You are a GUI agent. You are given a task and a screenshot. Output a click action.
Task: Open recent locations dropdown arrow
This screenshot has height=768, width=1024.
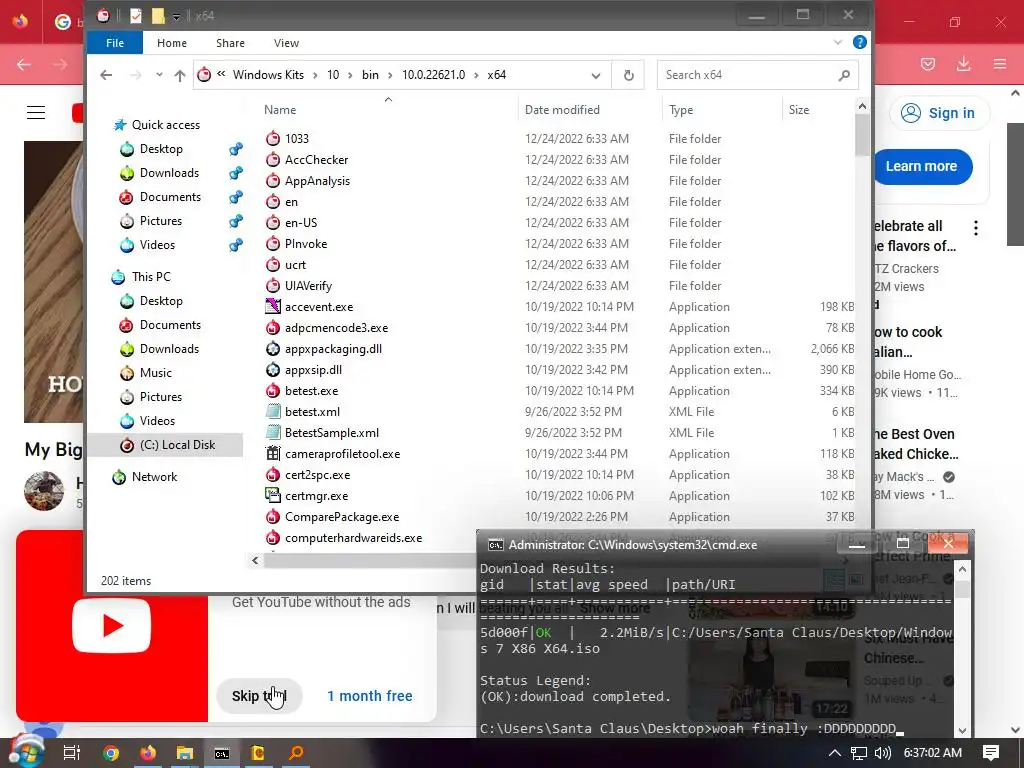tap(159, 75)
